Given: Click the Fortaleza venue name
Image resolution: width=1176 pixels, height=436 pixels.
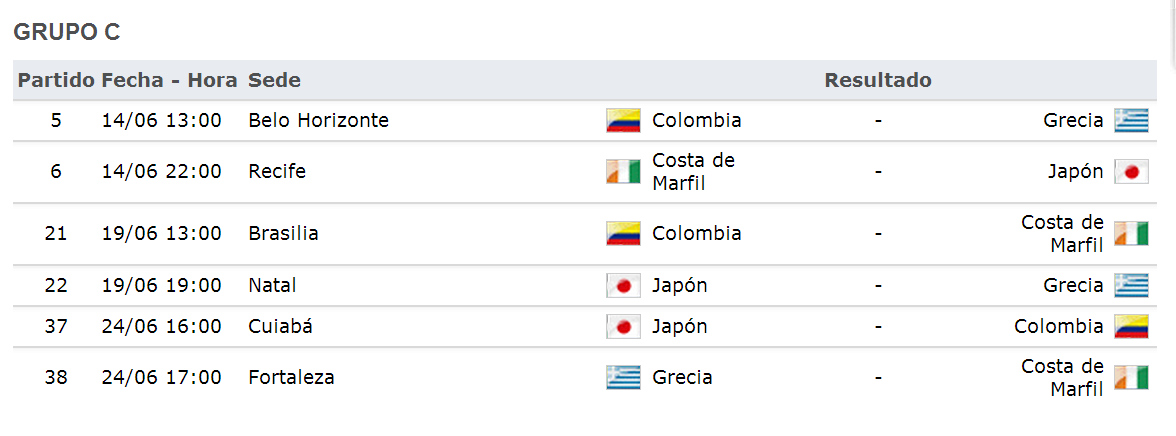Looking at the screenshot, I should 291,377.
